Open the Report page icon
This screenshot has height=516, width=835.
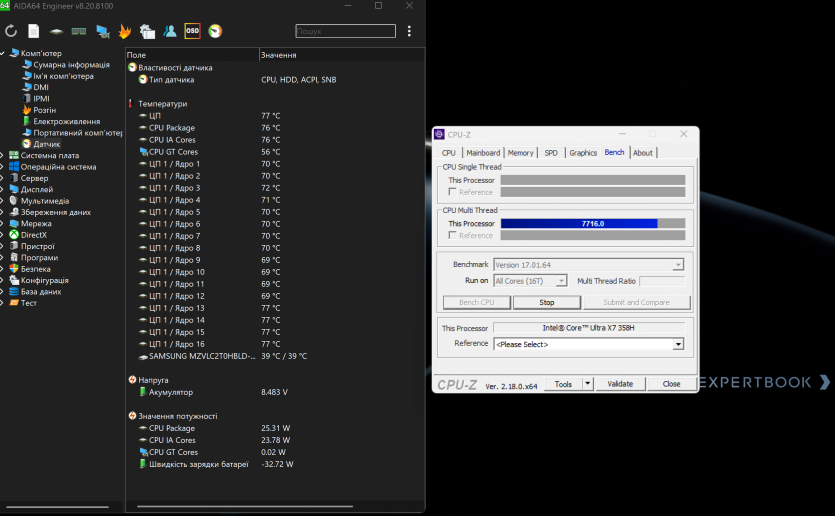(34, 31)
